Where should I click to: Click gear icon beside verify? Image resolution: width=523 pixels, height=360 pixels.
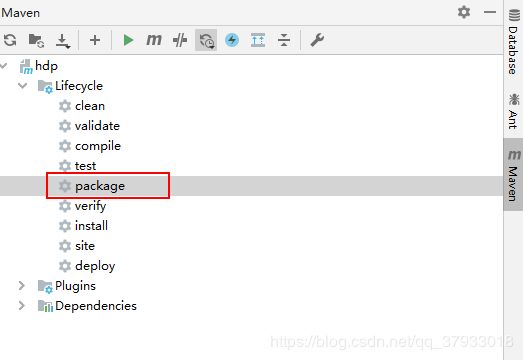coord(65,206)
